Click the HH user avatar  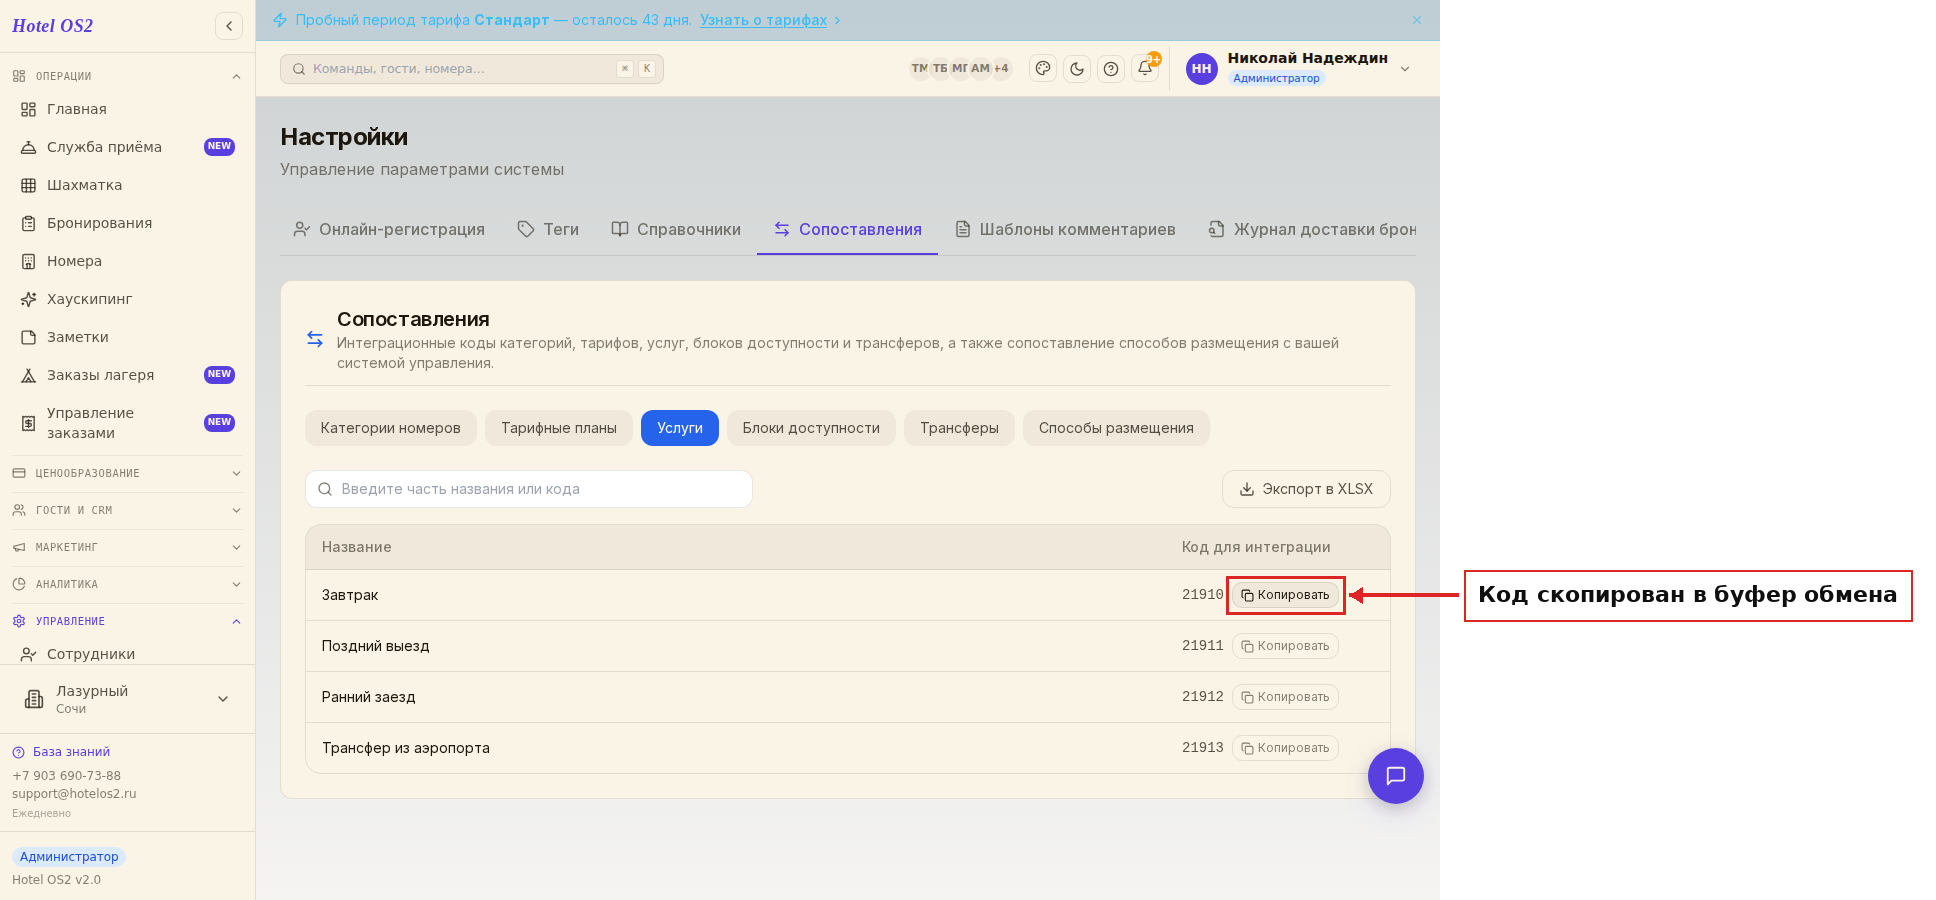(1202, 69)
